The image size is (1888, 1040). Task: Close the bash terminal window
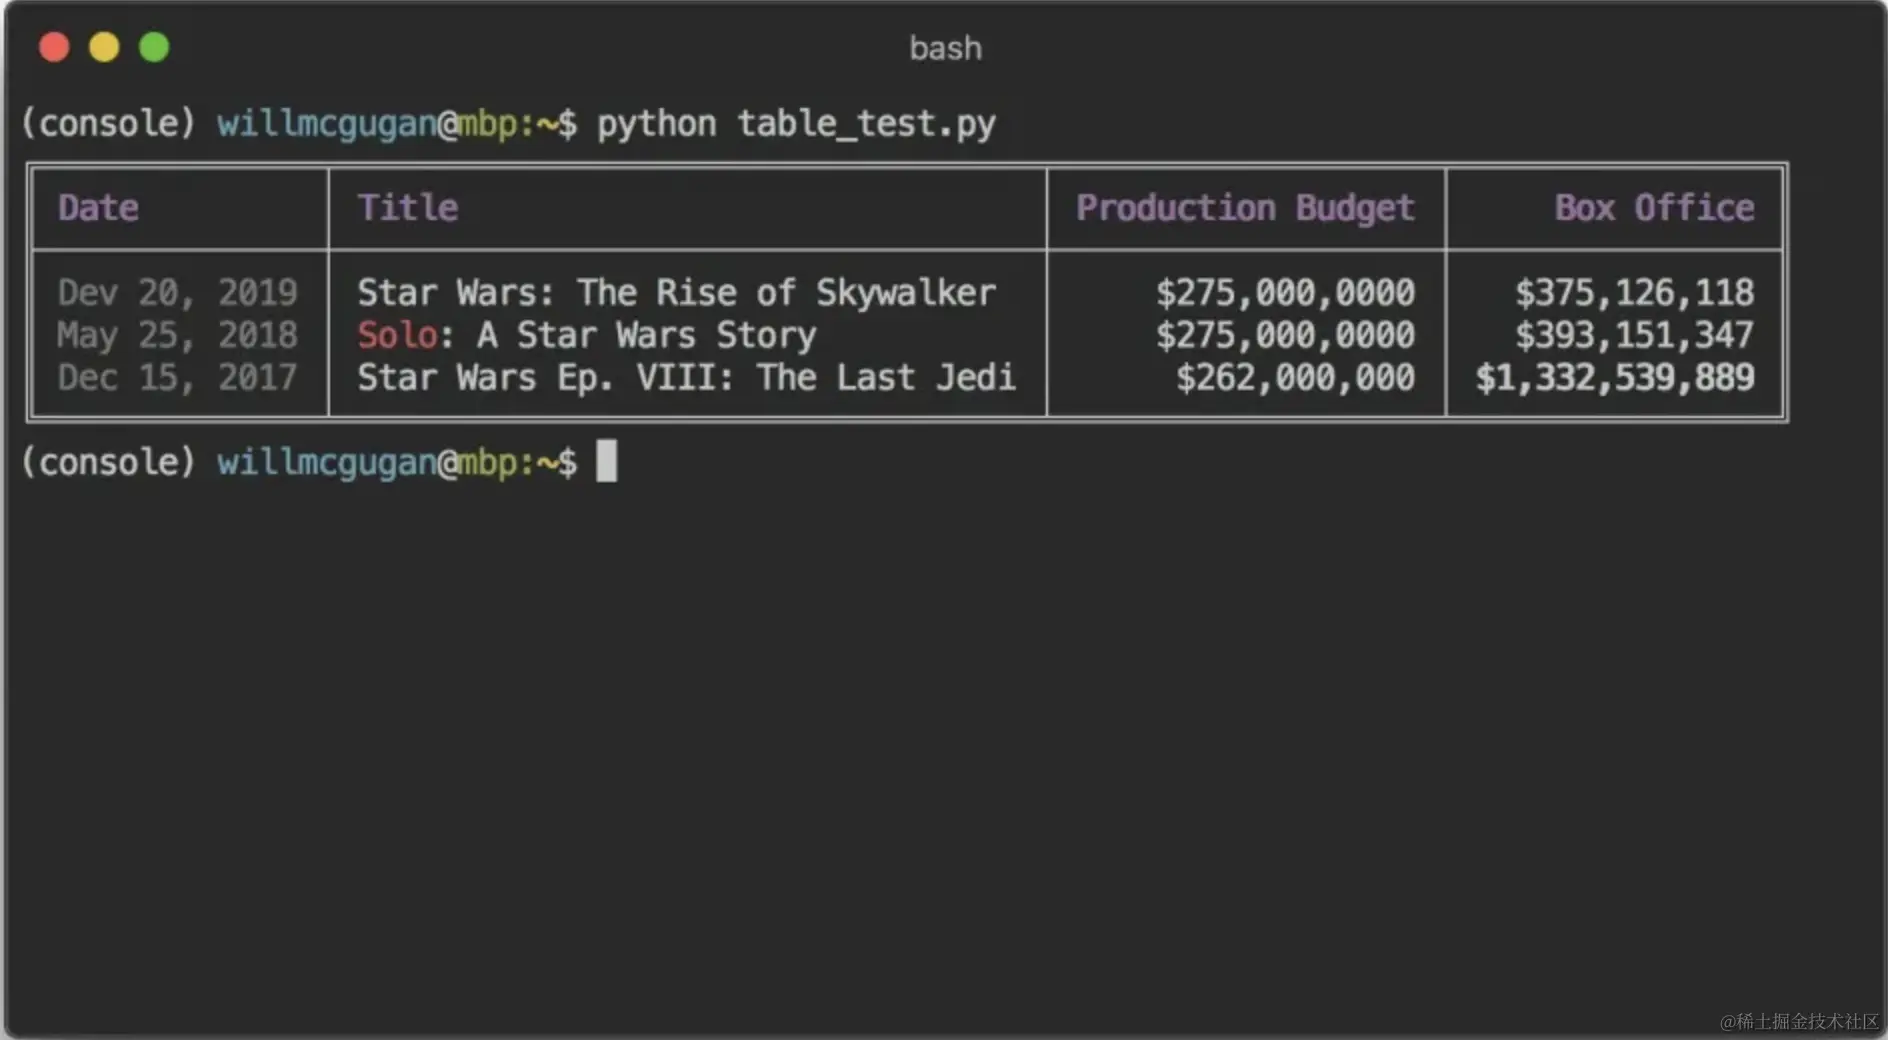coord(54,47)
